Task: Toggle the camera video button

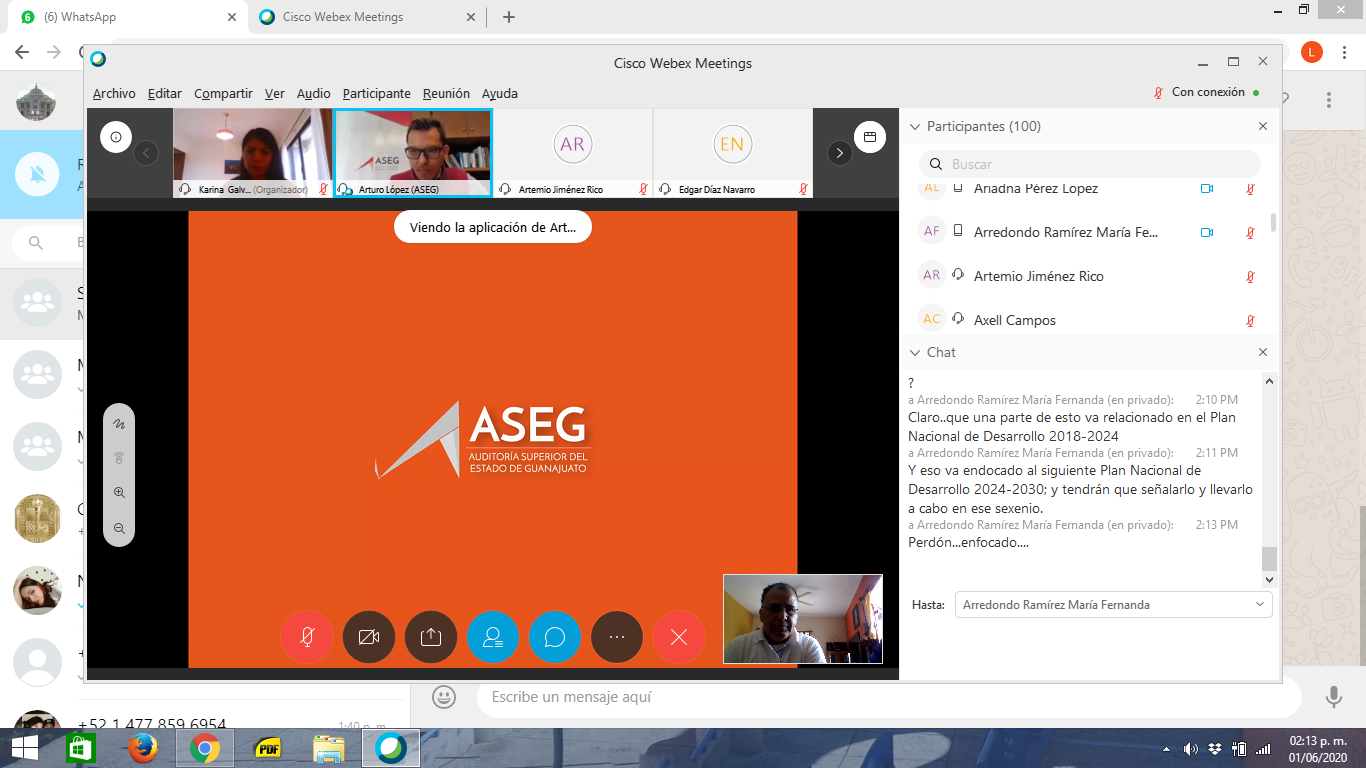Action: click(369, 637)
